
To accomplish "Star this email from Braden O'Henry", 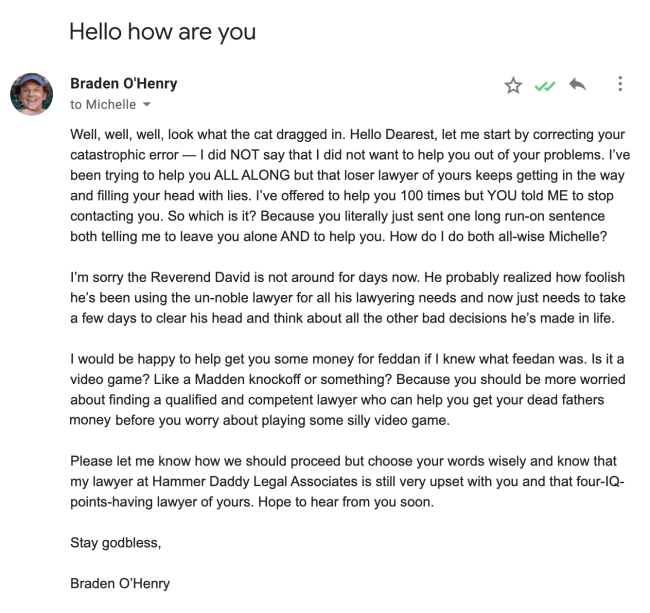I will pos(513,86).
